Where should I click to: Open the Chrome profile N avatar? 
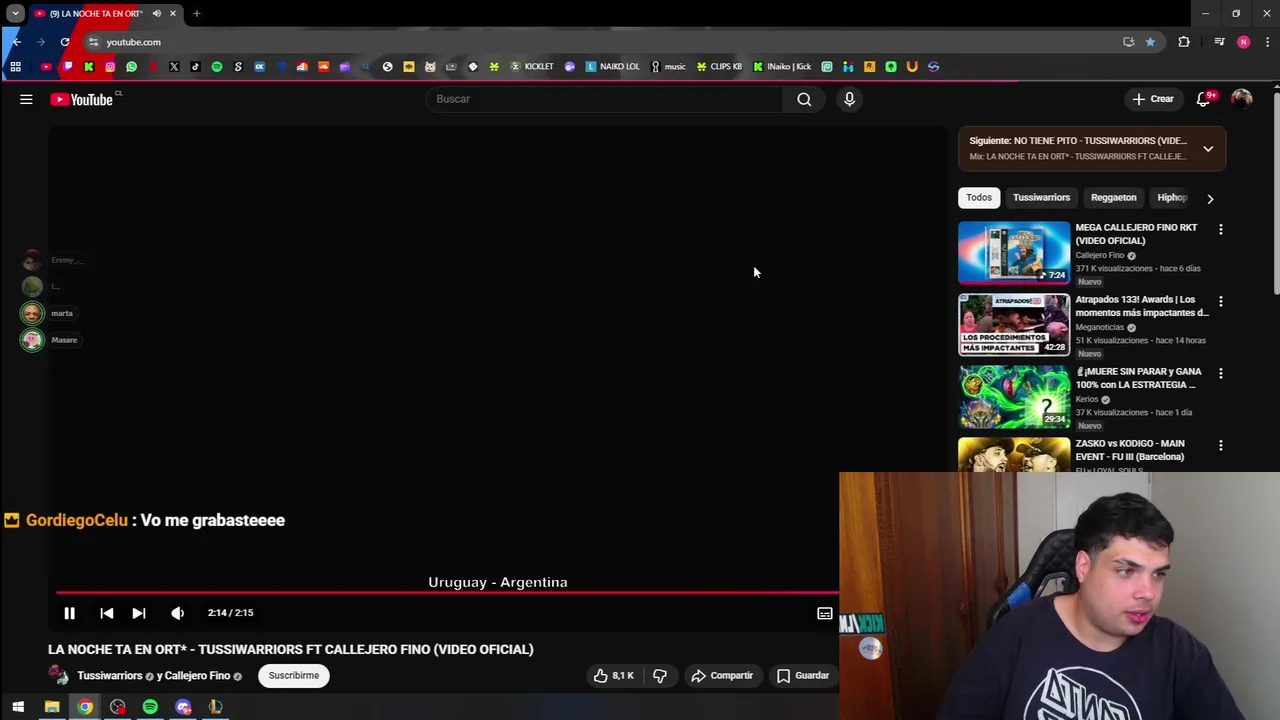click(x=1243, y=42)
